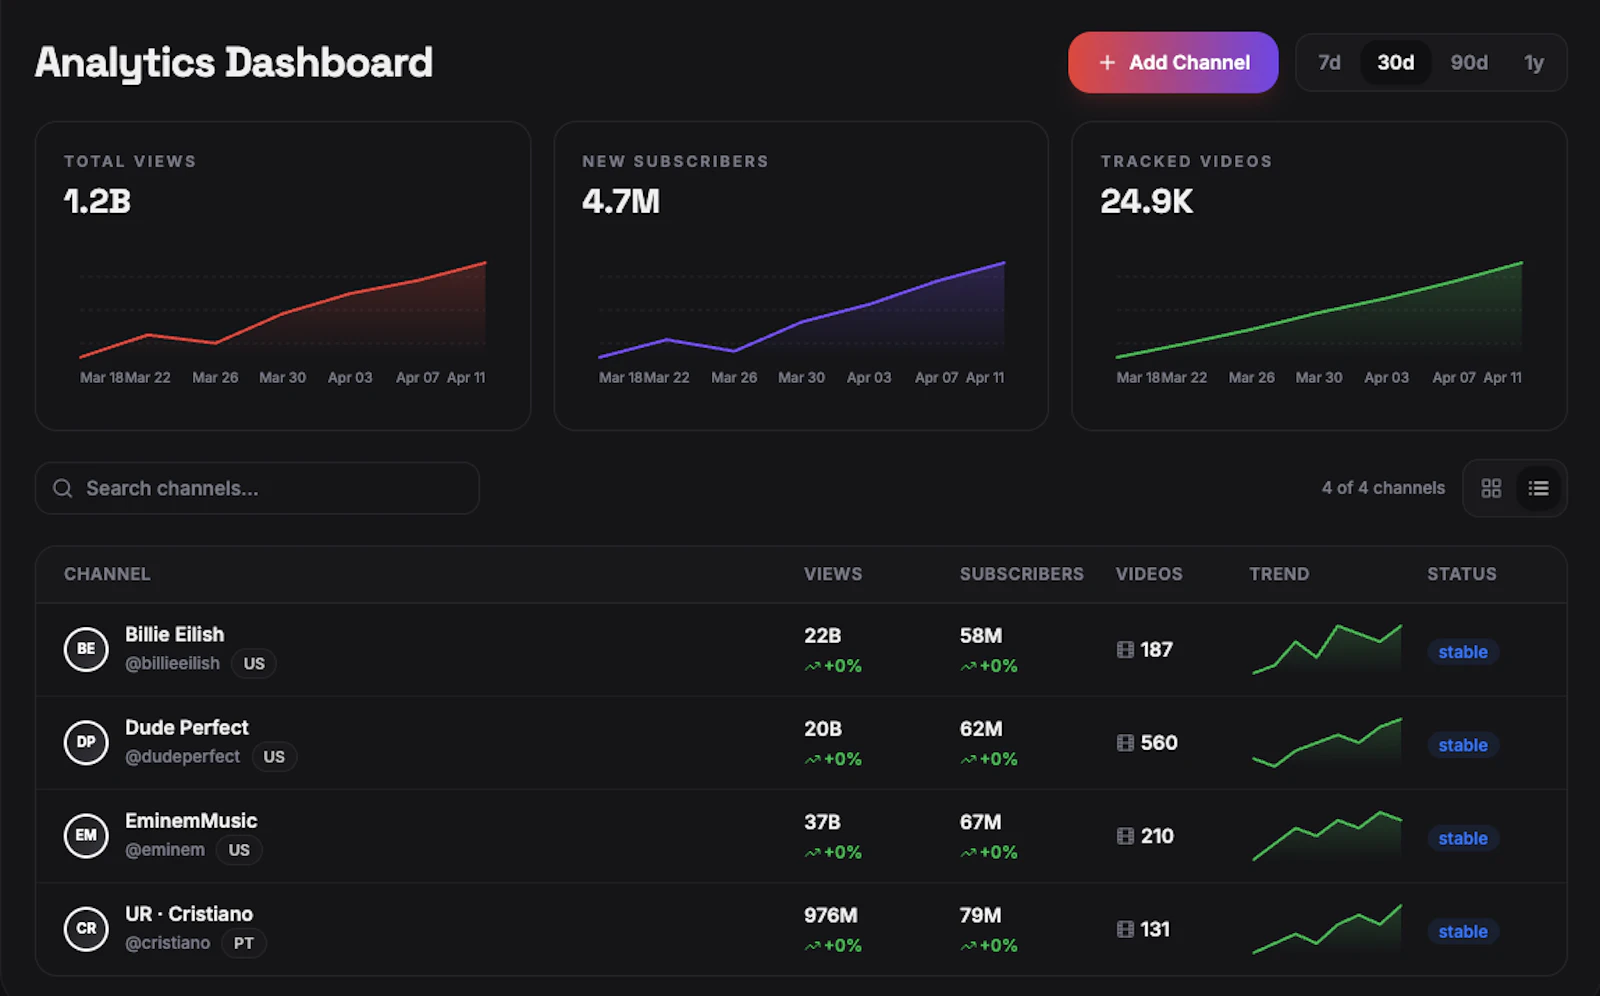Click the 4.7M new subscribers value
Screen dimensions: 1600x996
coord(621,201)
